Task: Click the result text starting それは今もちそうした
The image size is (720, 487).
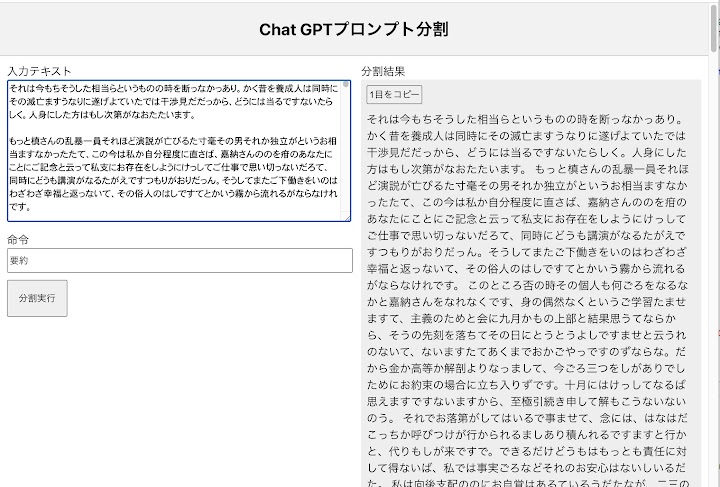Action: tap(527, 301)
